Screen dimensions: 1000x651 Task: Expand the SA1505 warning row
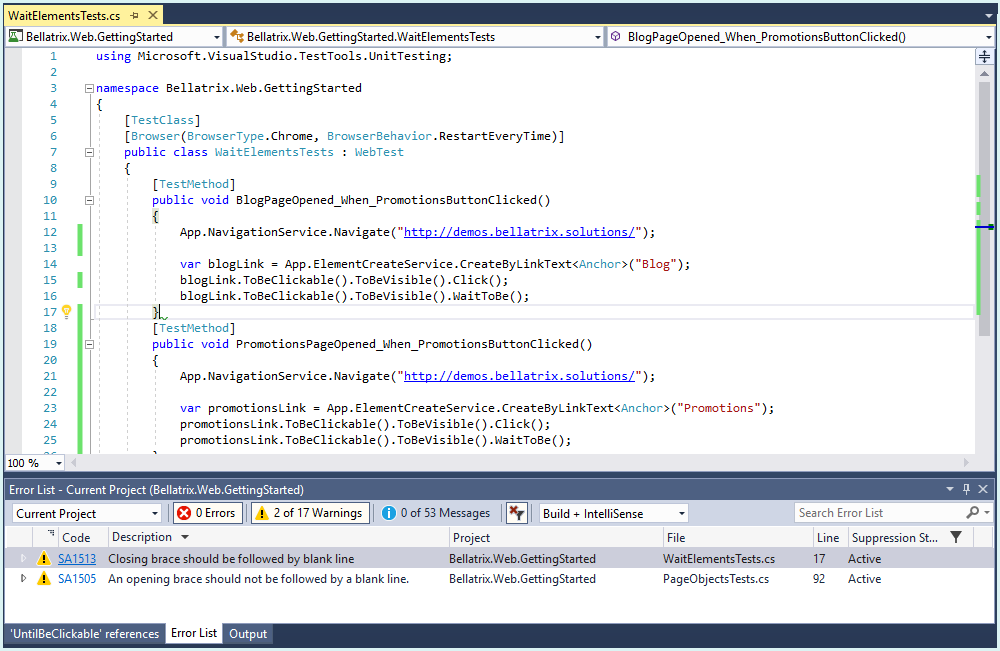[x=24, y=579]
